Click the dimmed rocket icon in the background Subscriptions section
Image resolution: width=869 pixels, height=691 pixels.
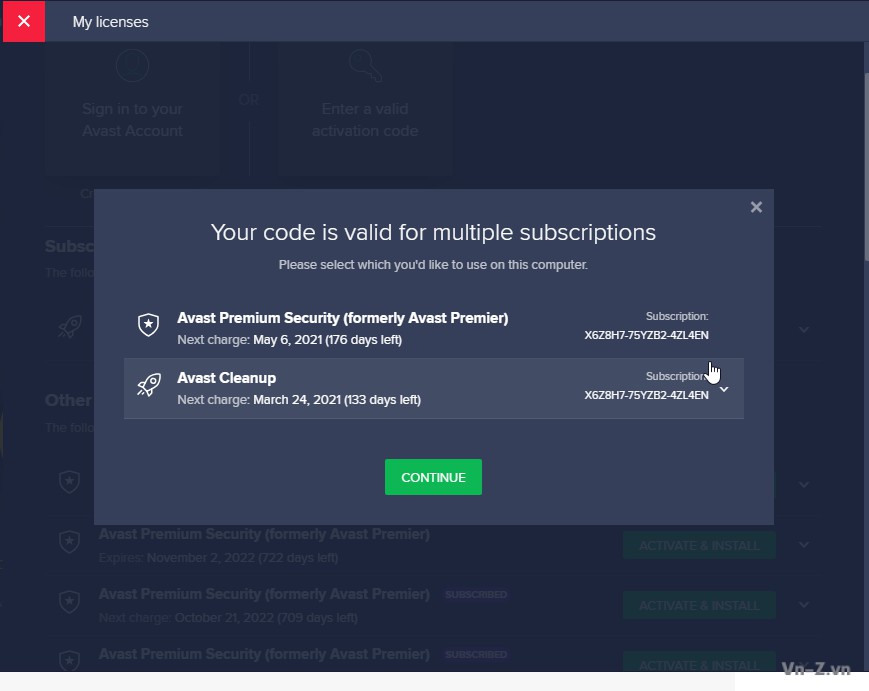point(69,327)
